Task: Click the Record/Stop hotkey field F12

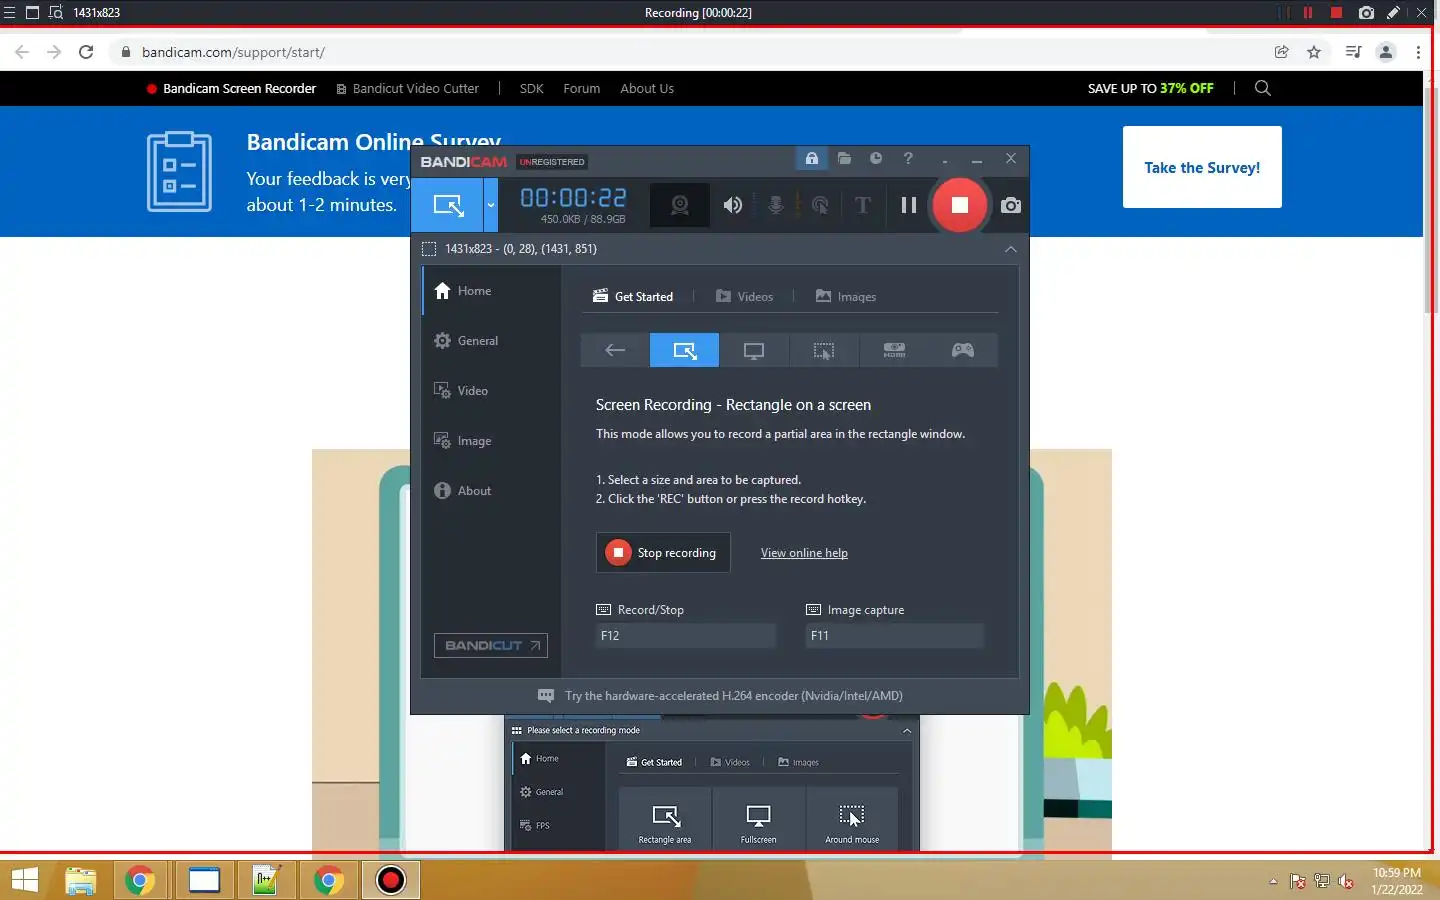Action: click(685, 636)
